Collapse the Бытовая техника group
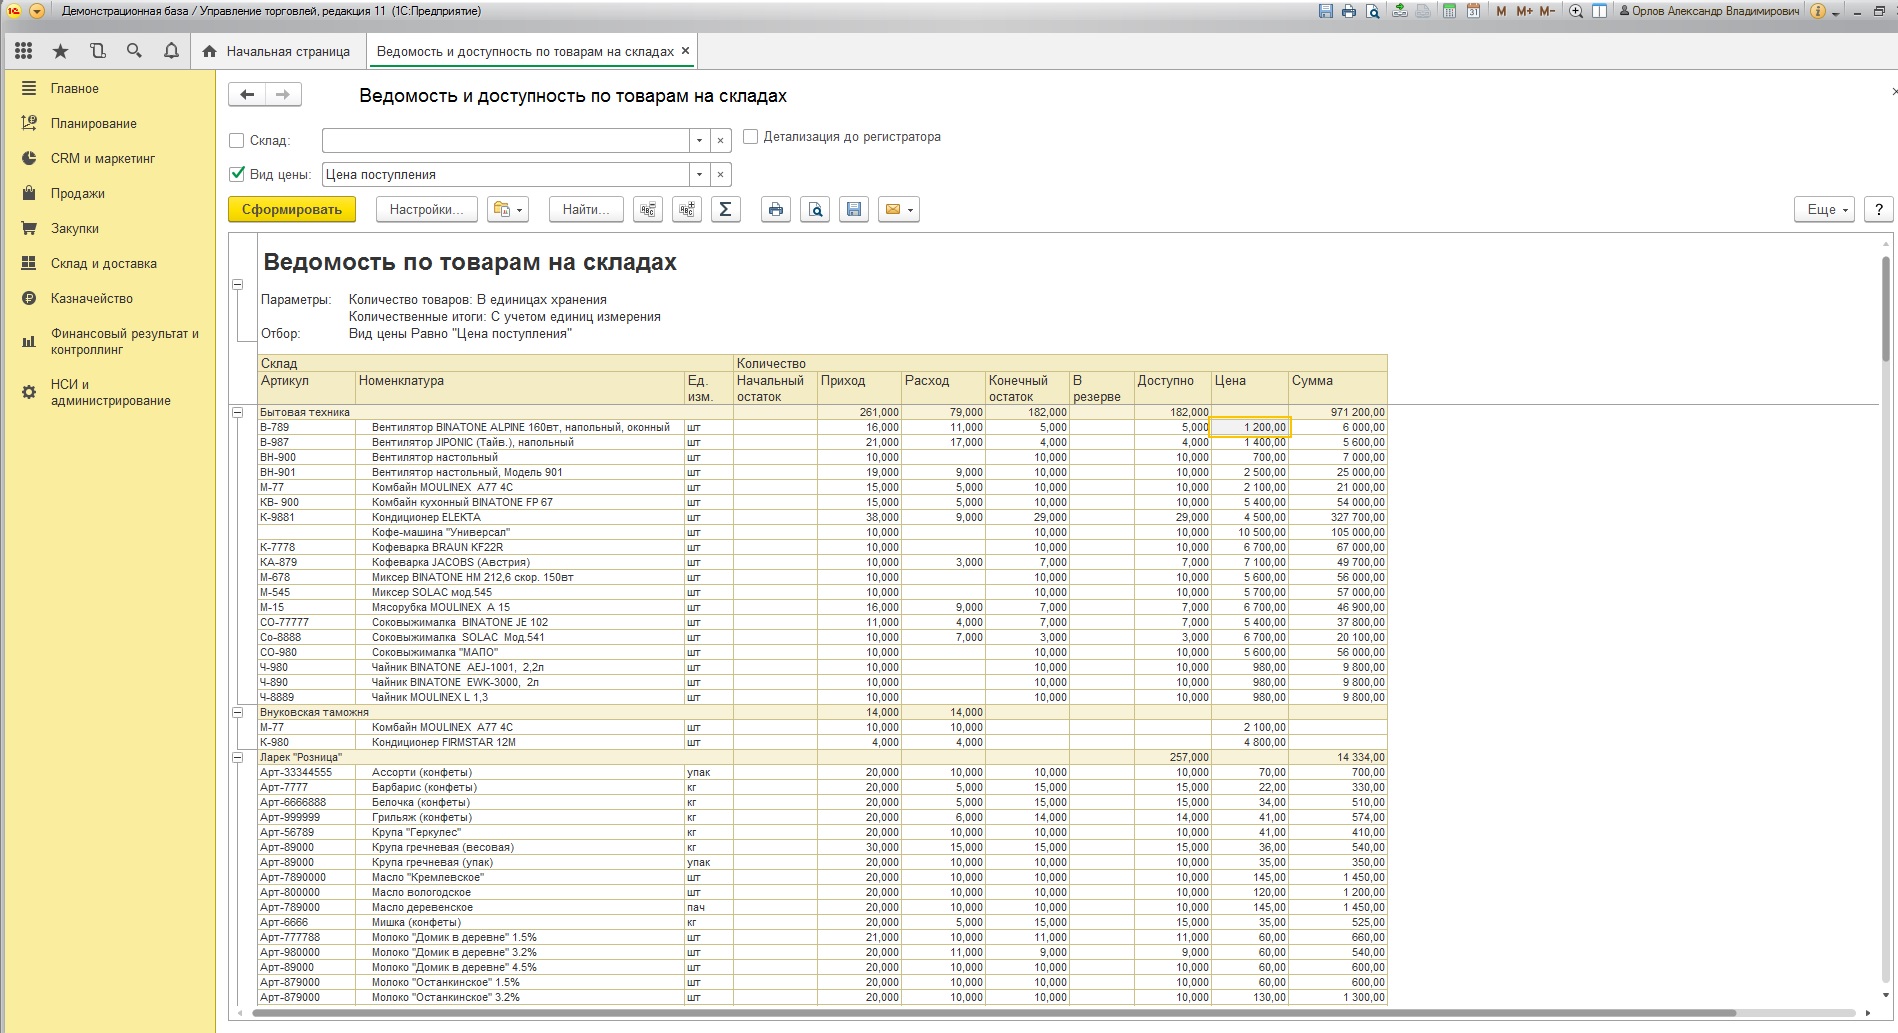1898x1033 pixels. pos(238,412)
